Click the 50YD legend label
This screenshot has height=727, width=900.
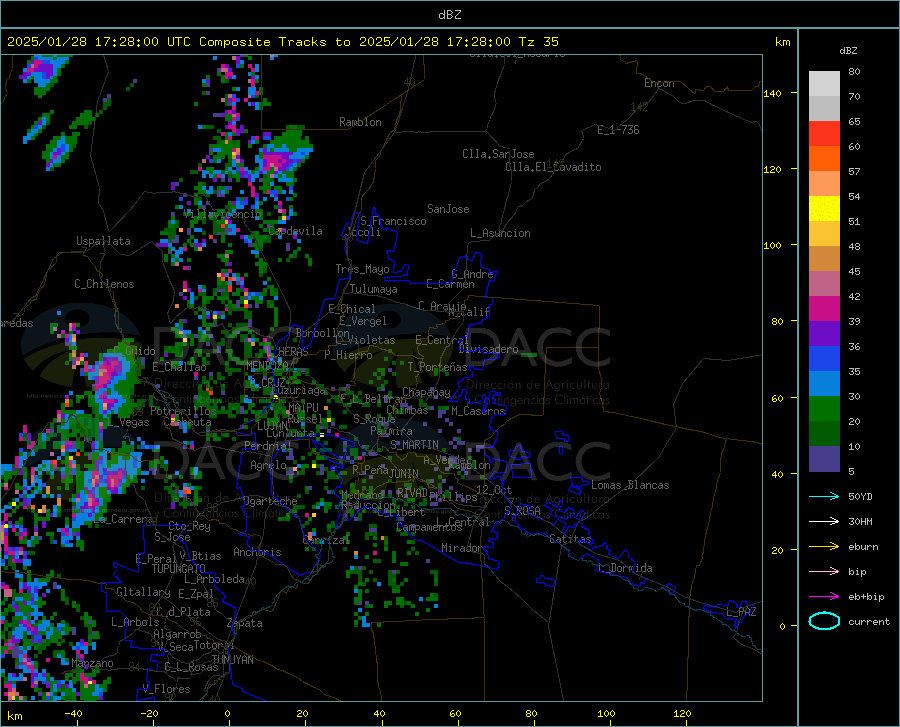pos(860,496)
